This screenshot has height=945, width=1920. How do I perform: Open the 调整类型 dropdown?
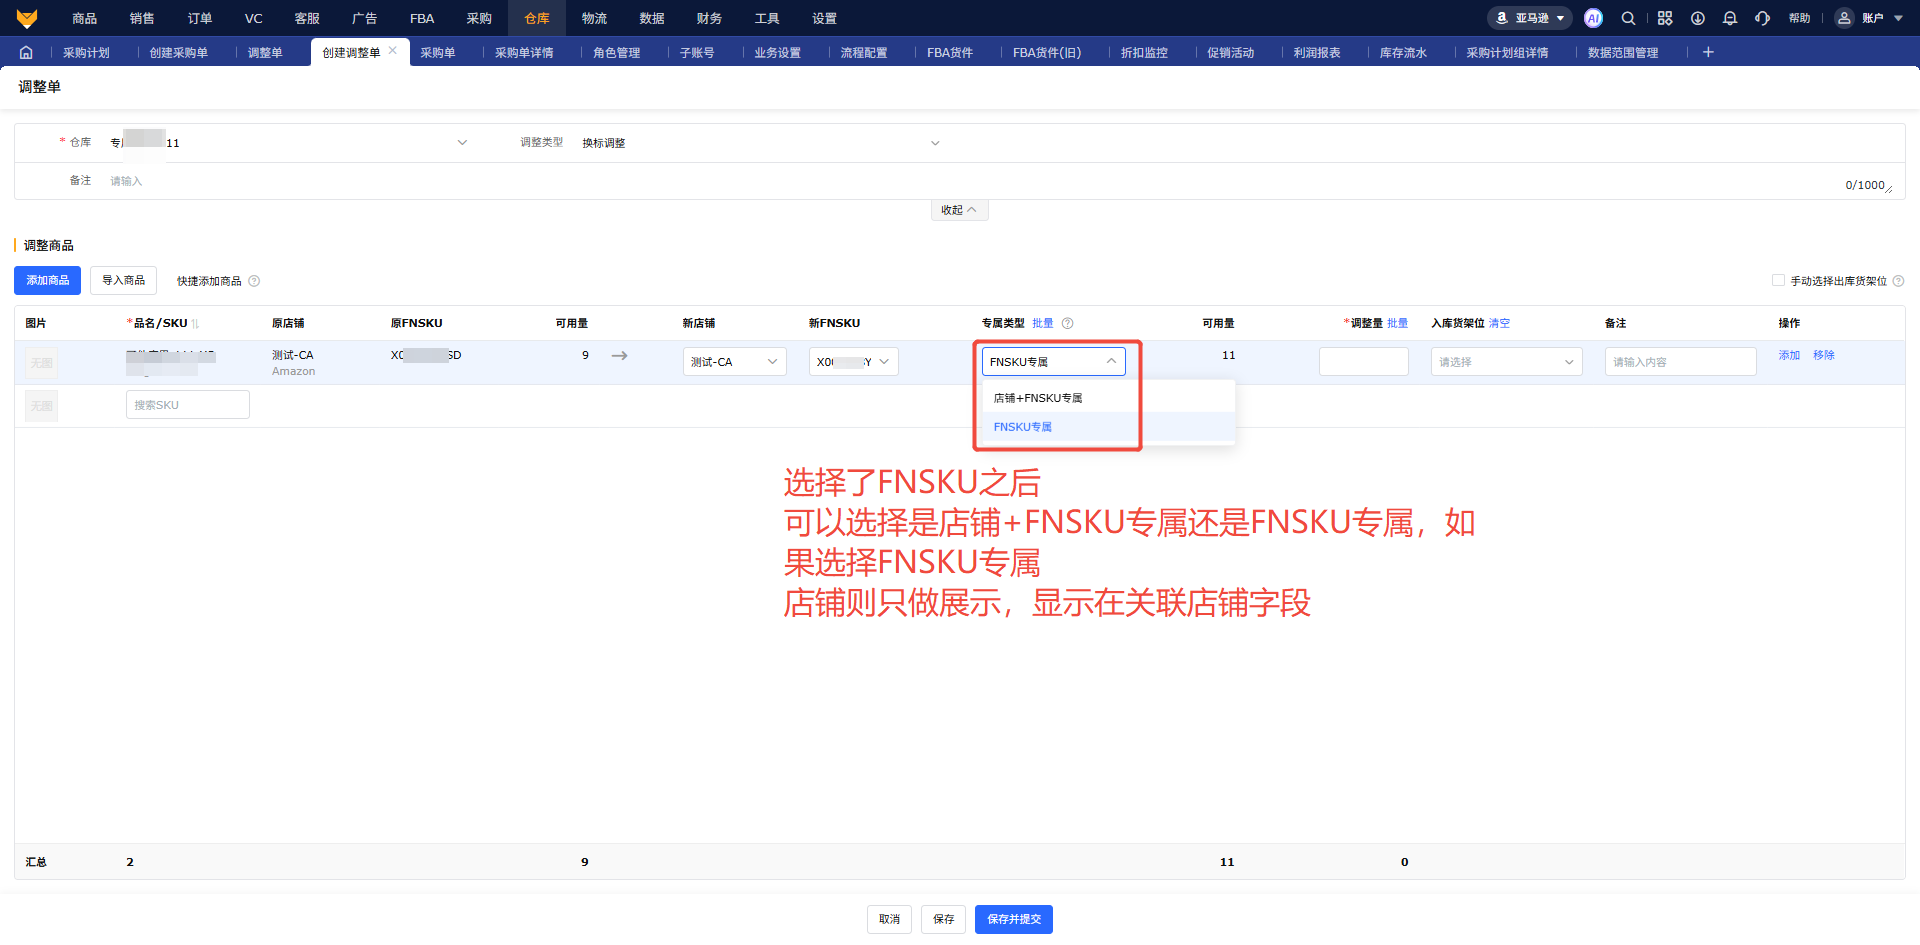(x=935, y=143)
